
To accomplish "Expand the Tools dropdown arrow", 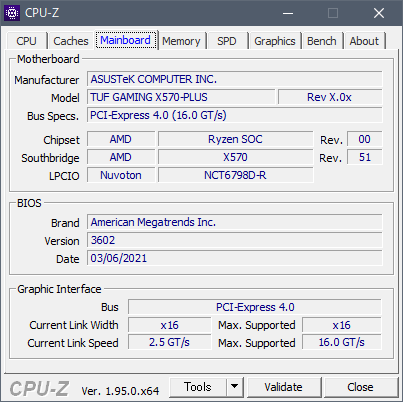I will coord(235,387).
